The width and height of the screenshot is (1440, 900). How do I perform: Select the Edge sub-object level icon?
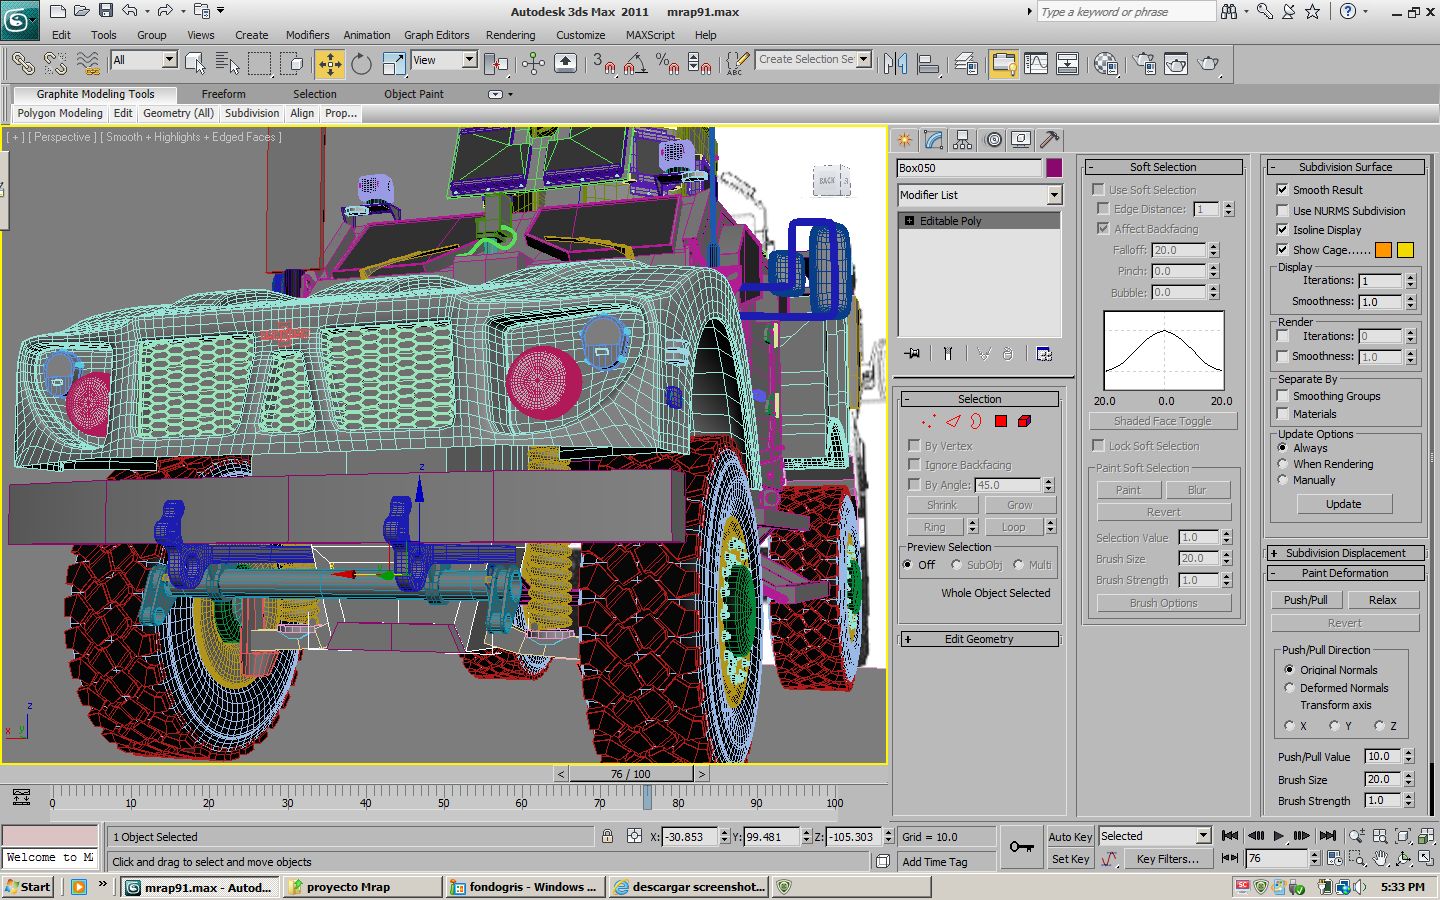point(953,421)
